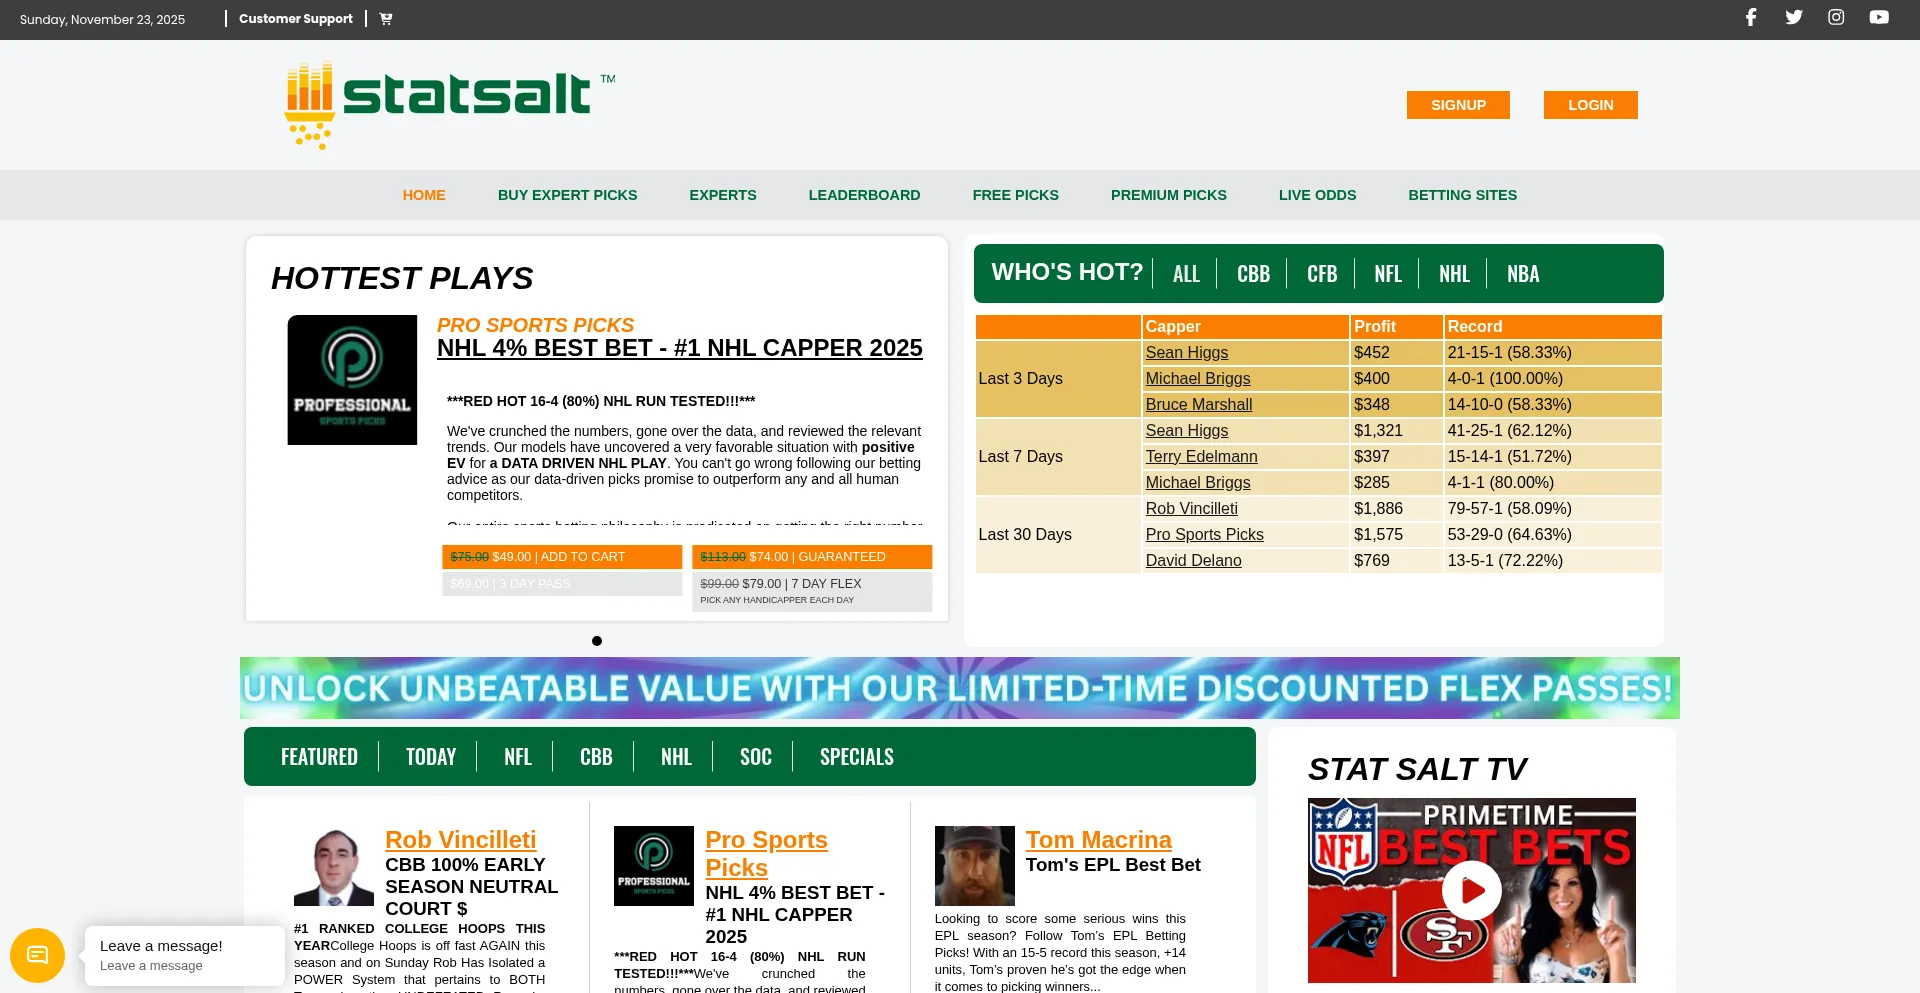Select the CBB tab in Who's Hot
Image resolution: width=1920 pixels, height=993 pixels.
click(1253, 274)
